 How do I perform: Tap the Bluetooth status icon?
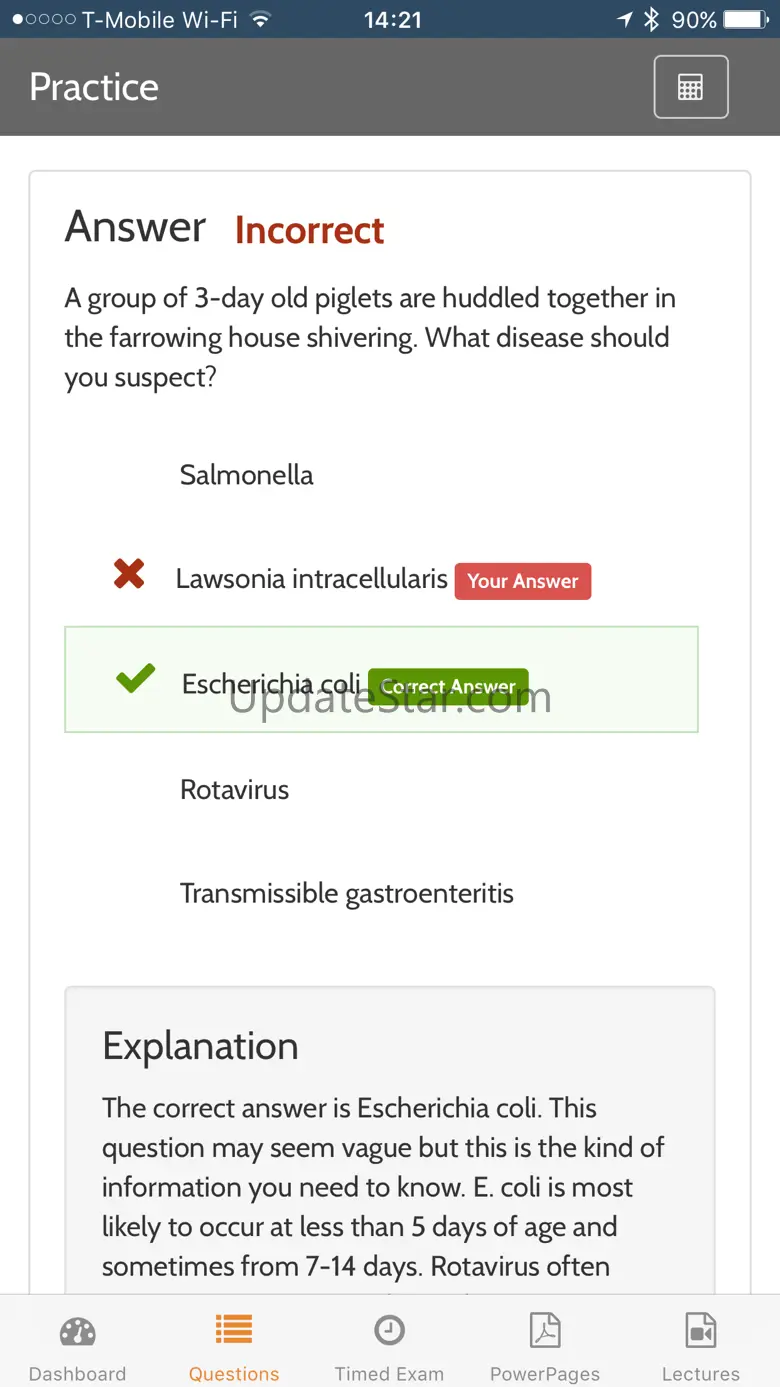tap(651, 19)
